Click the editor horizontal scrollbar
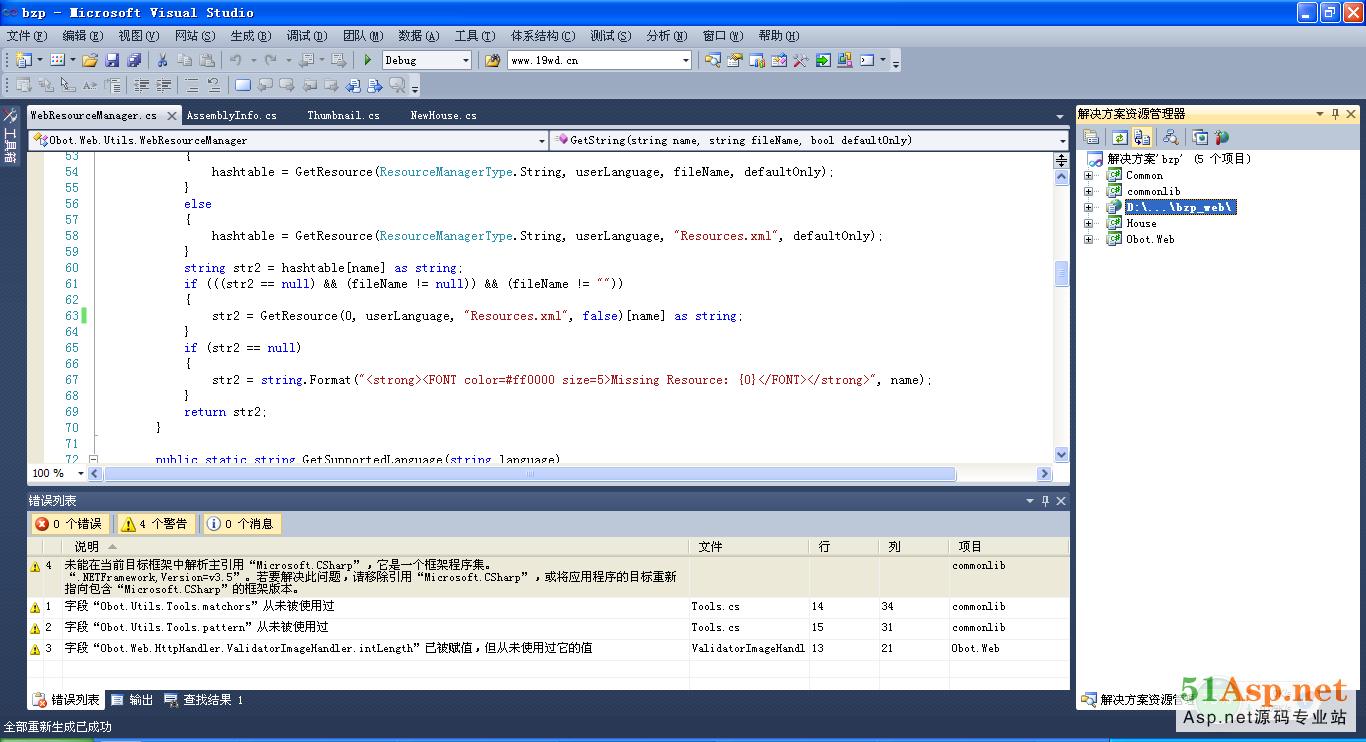1366x742 pixels. [570, 474]
